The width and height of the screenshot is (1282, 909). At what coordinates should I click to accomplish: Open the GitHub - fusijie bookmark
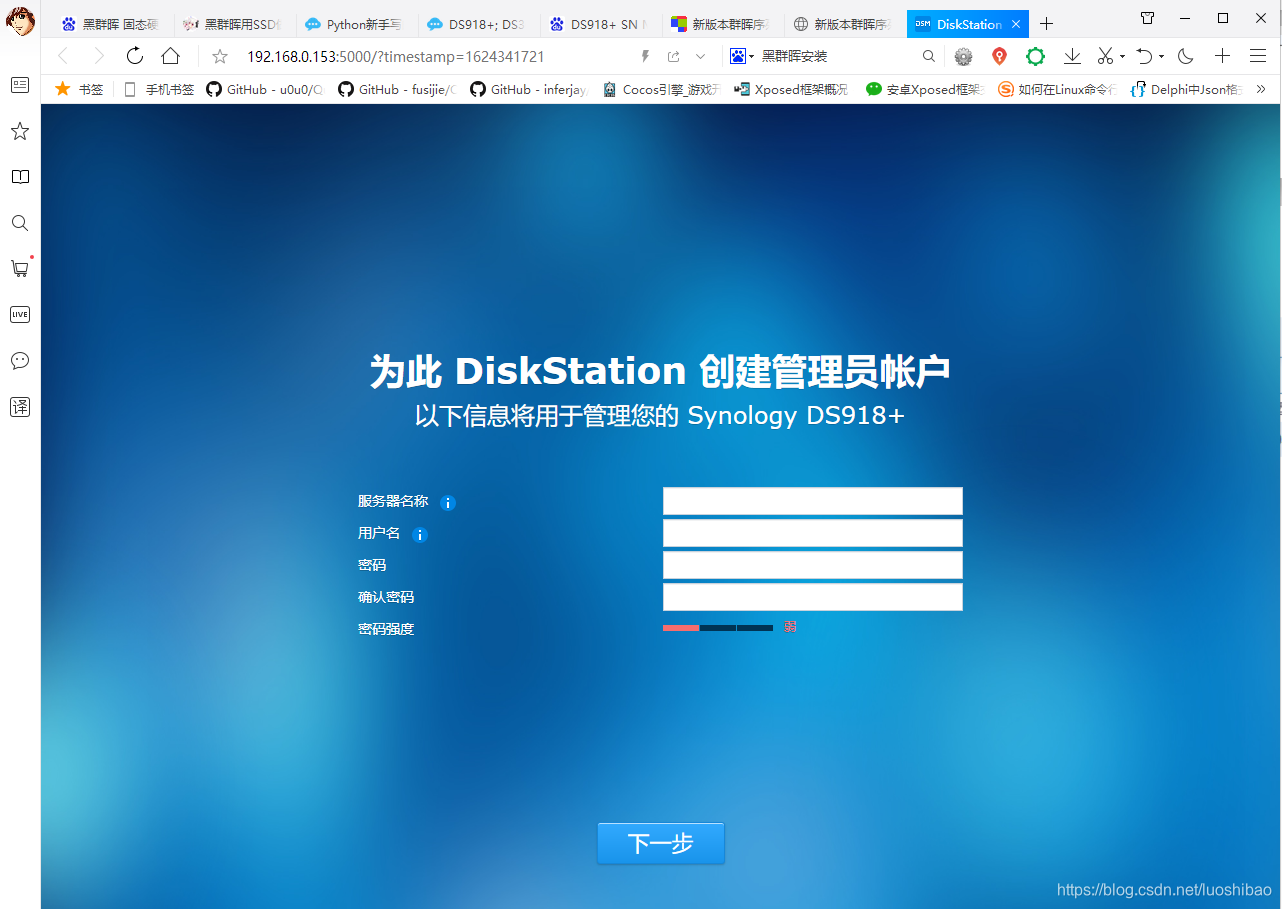pyautogui.click(x=397, y=89)
